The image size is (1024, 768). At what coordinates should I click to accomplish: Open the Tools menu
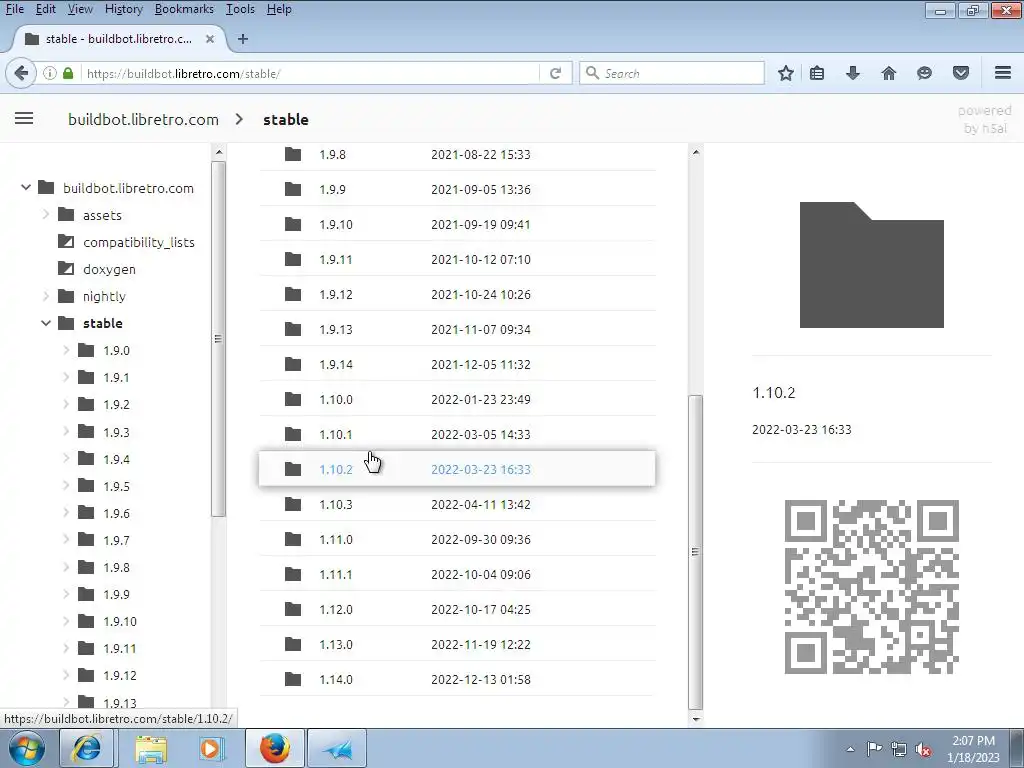(x=240, y=9)
